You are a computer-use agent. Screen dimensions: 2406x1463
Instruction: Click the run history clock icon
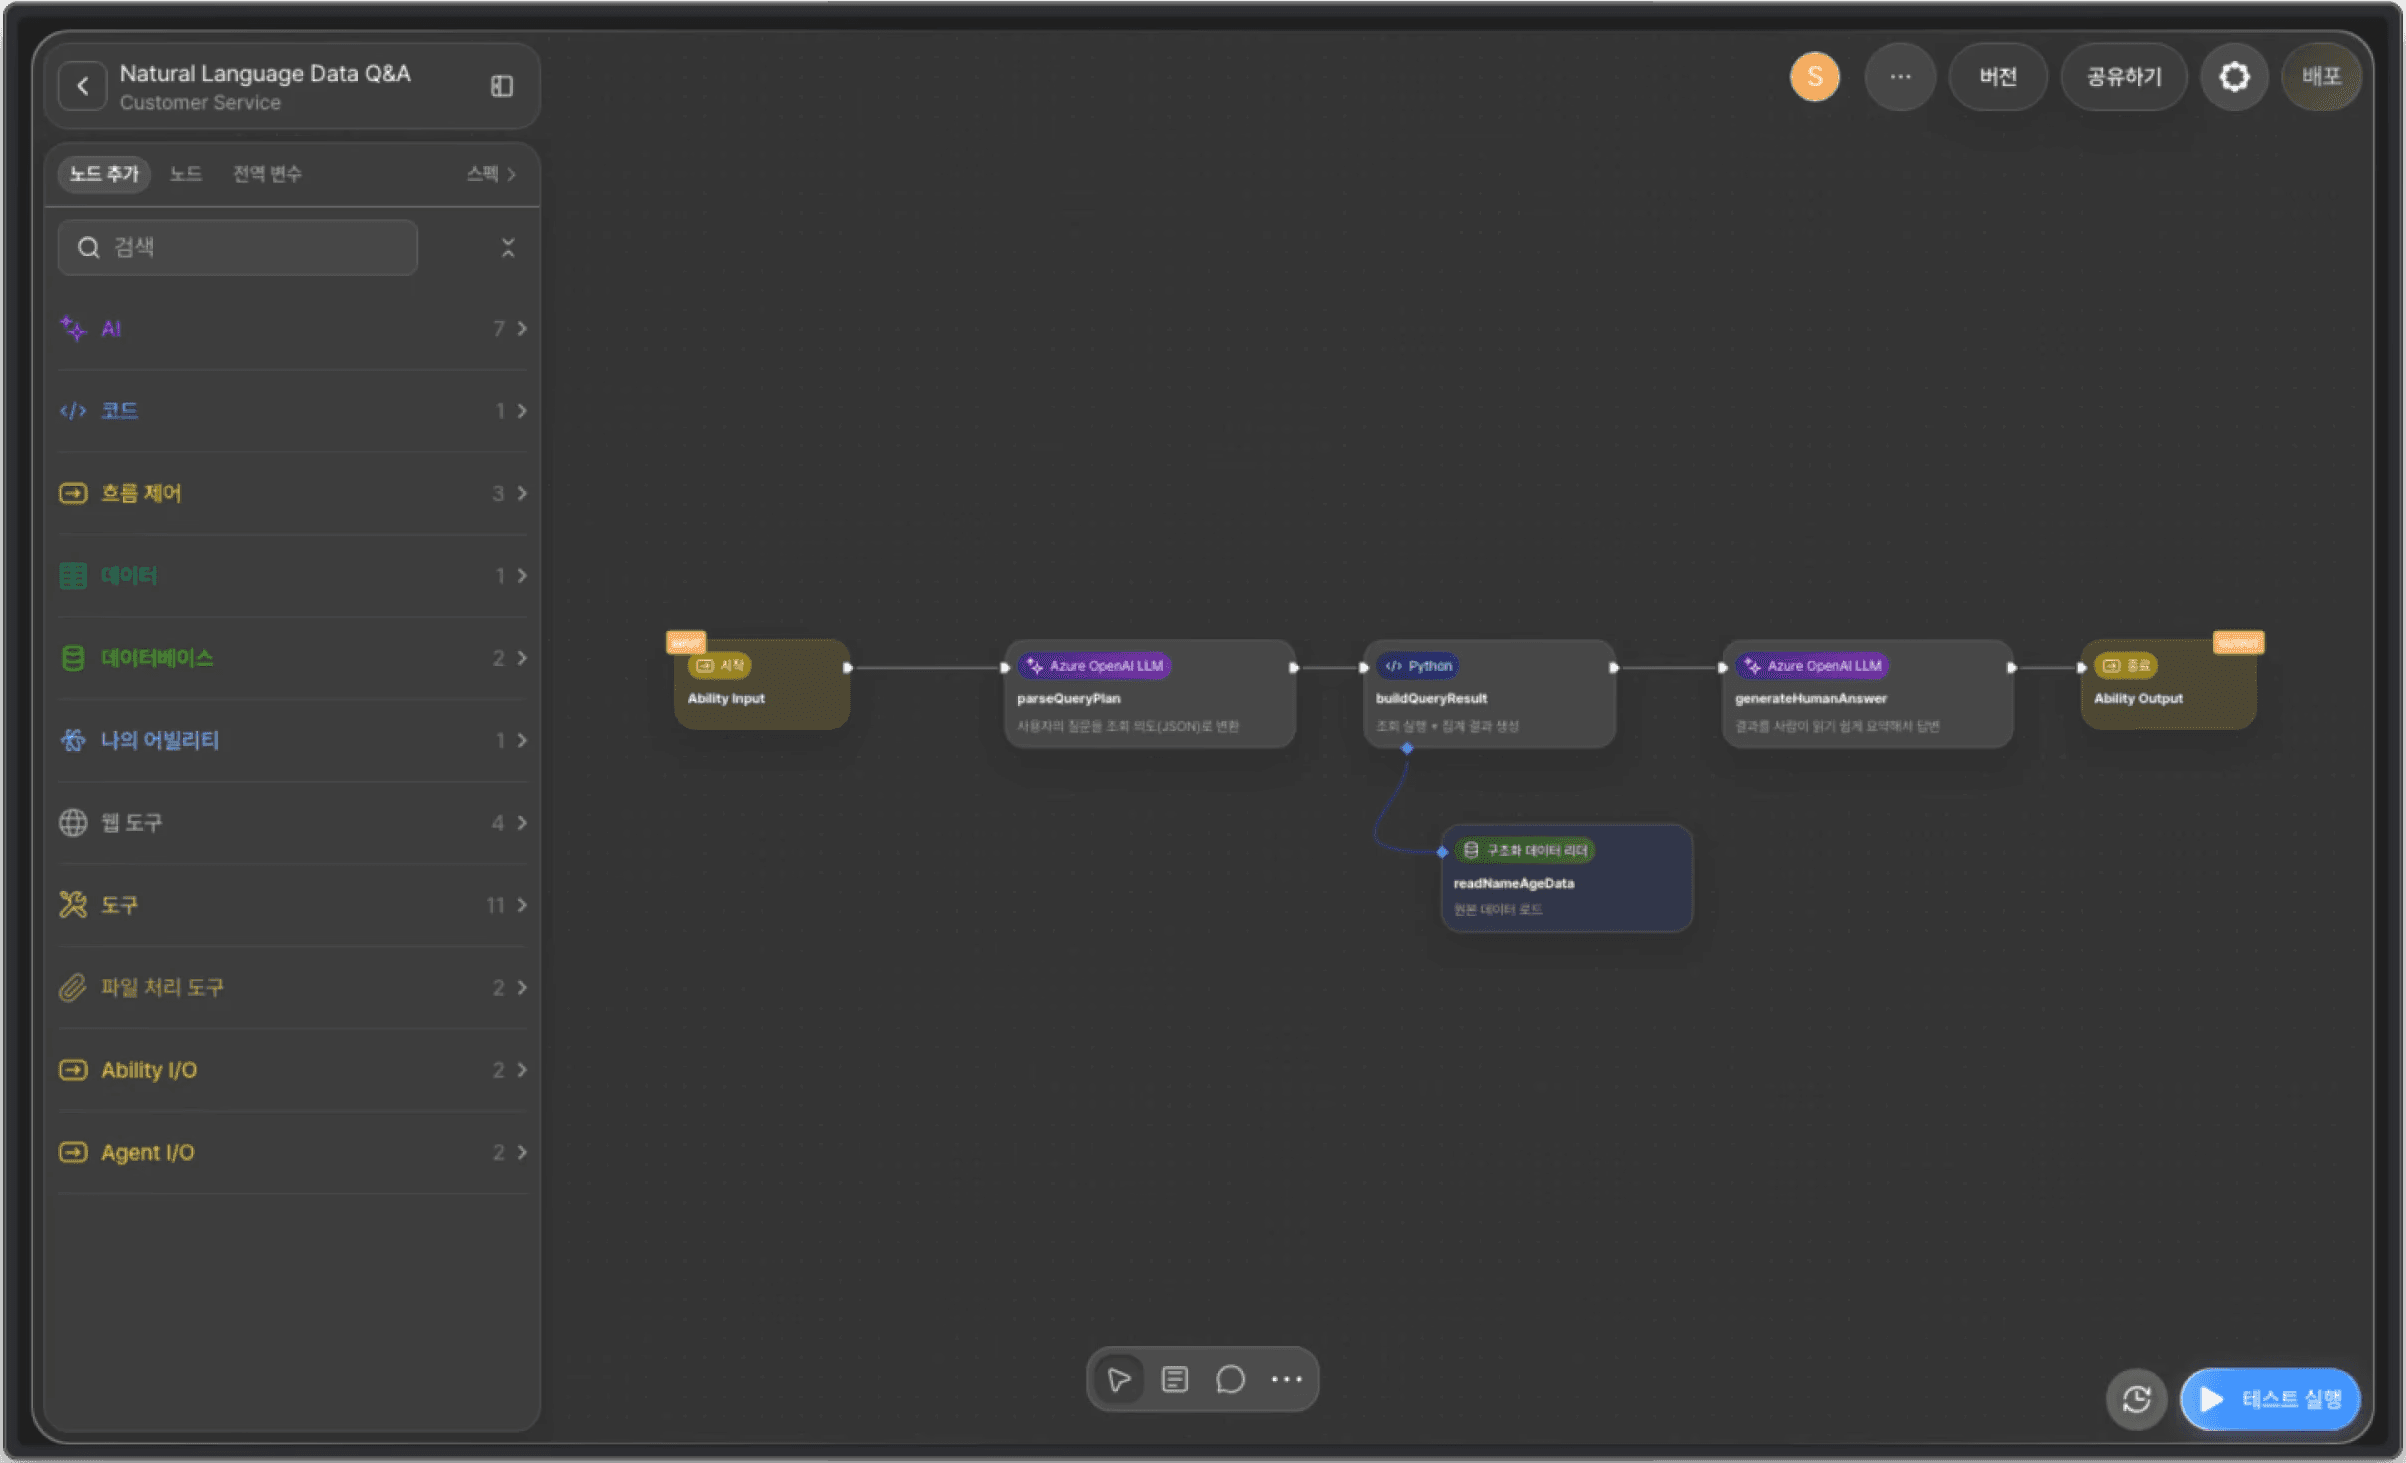(2136, 1399)
